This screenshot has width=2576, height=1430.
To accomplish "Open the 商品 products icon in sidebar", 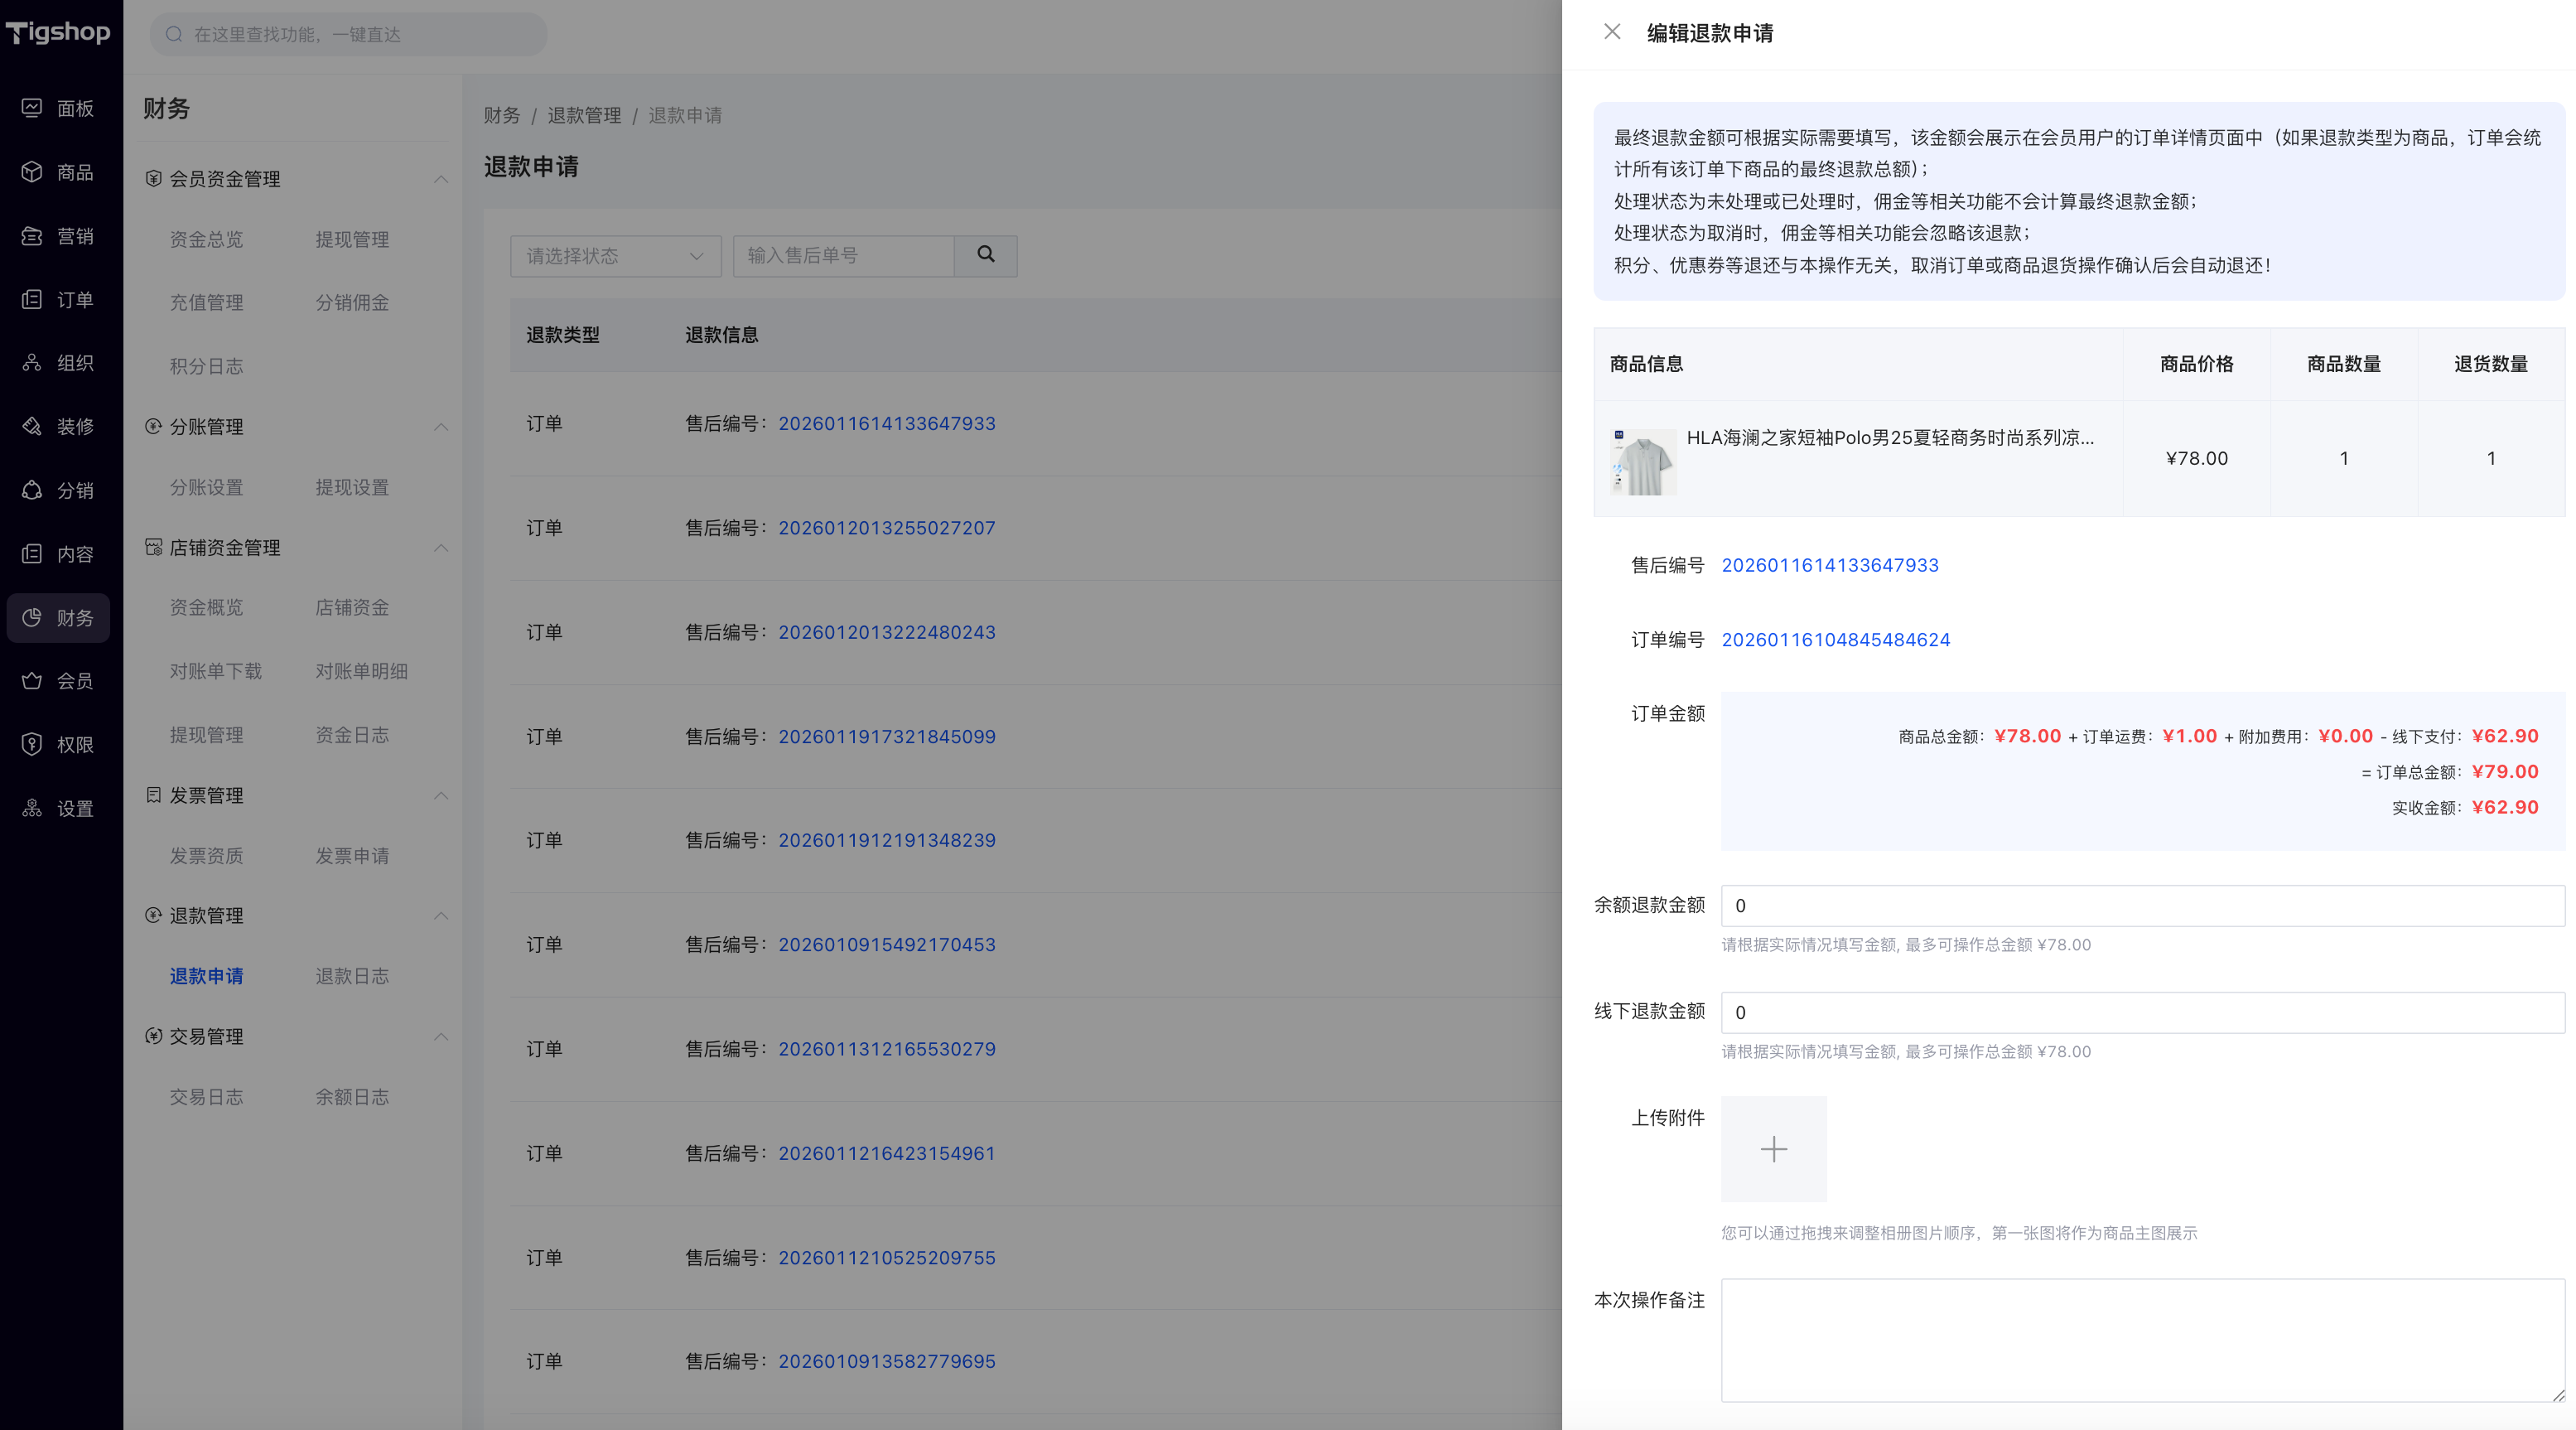I will click(32, 172).
